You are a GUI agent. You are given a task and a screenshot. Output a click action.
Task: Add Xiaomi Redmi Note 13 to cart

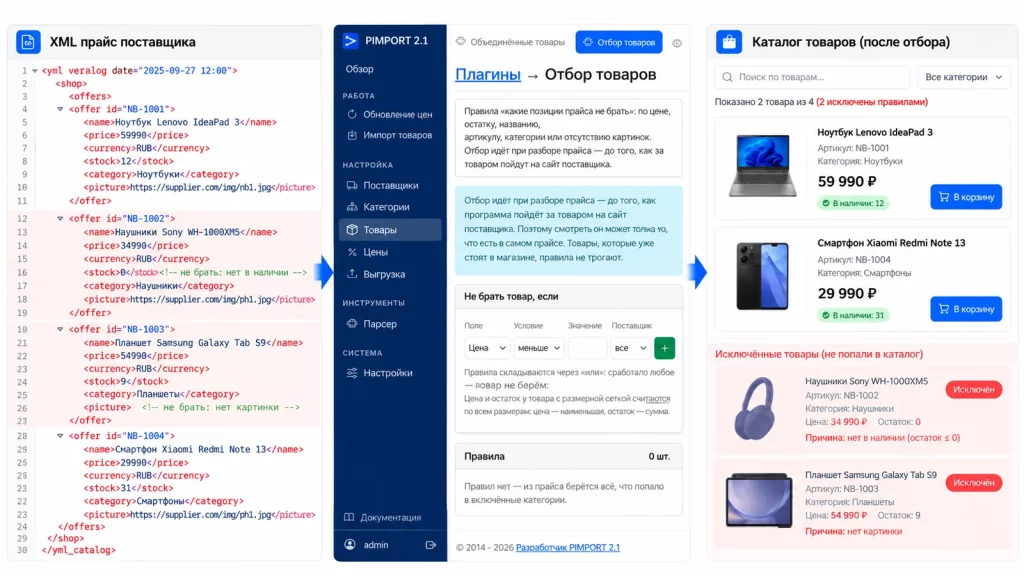coord(966,309)
